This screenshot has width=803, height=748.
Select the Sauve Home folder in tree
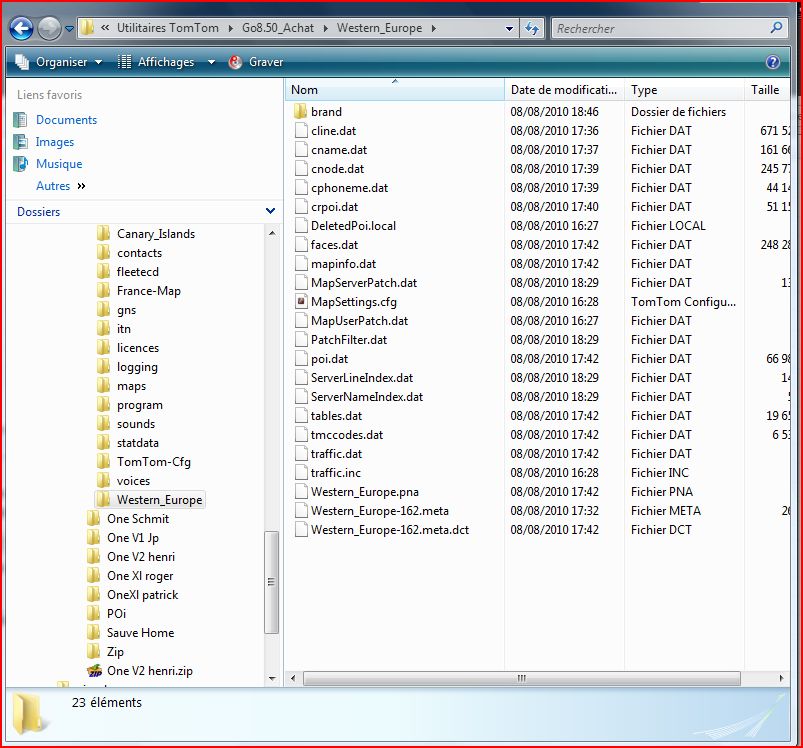[x=140, y=633]
